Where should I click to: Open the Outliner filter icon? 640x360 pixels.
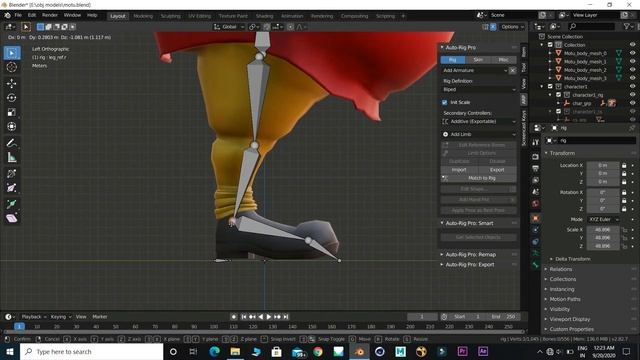(628, 26)
